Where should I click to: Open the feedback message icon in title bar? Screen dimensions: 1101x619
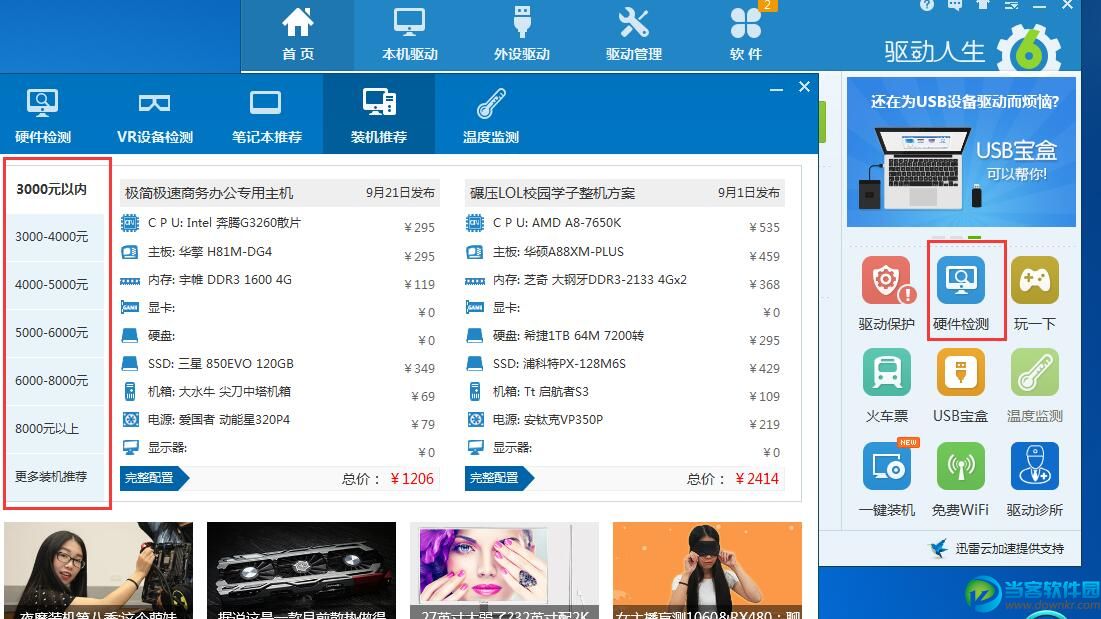[x=955, y=4]
